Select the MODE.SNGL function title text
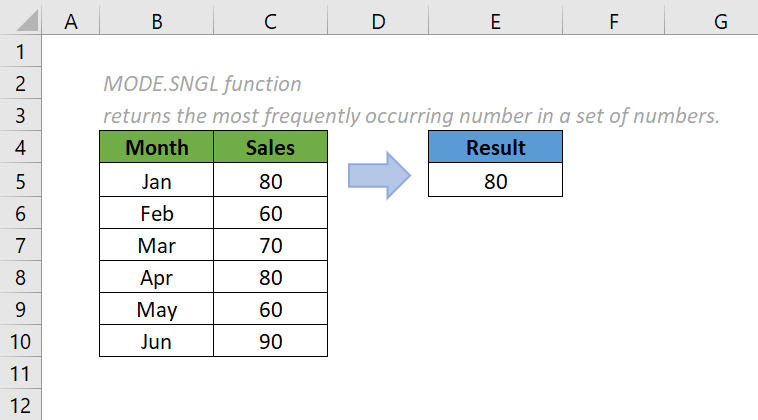Viewport: 758px width, 420px height. [x=202, y=84]
